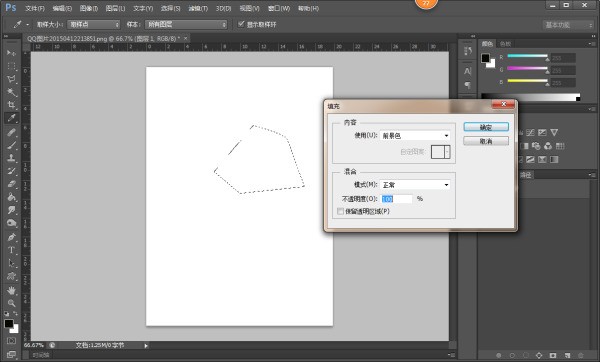Expand the status bar info arrow
Viewport: 600px width, 362px height.
[146, 346]
